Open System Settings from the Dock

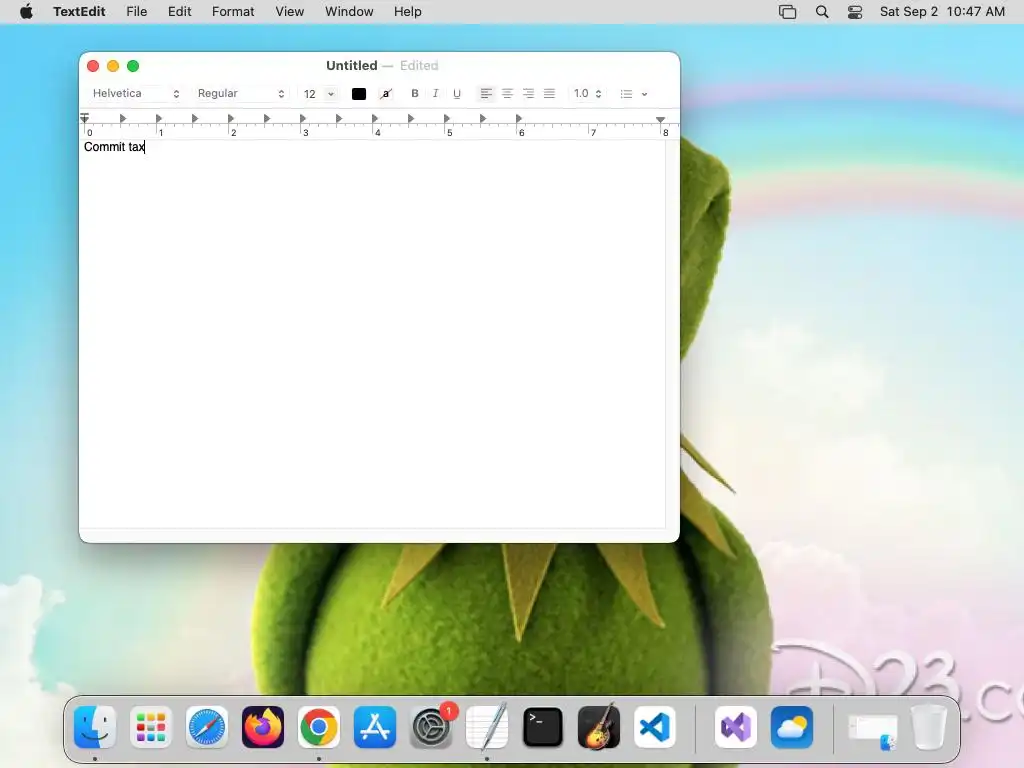coord(431,727)
